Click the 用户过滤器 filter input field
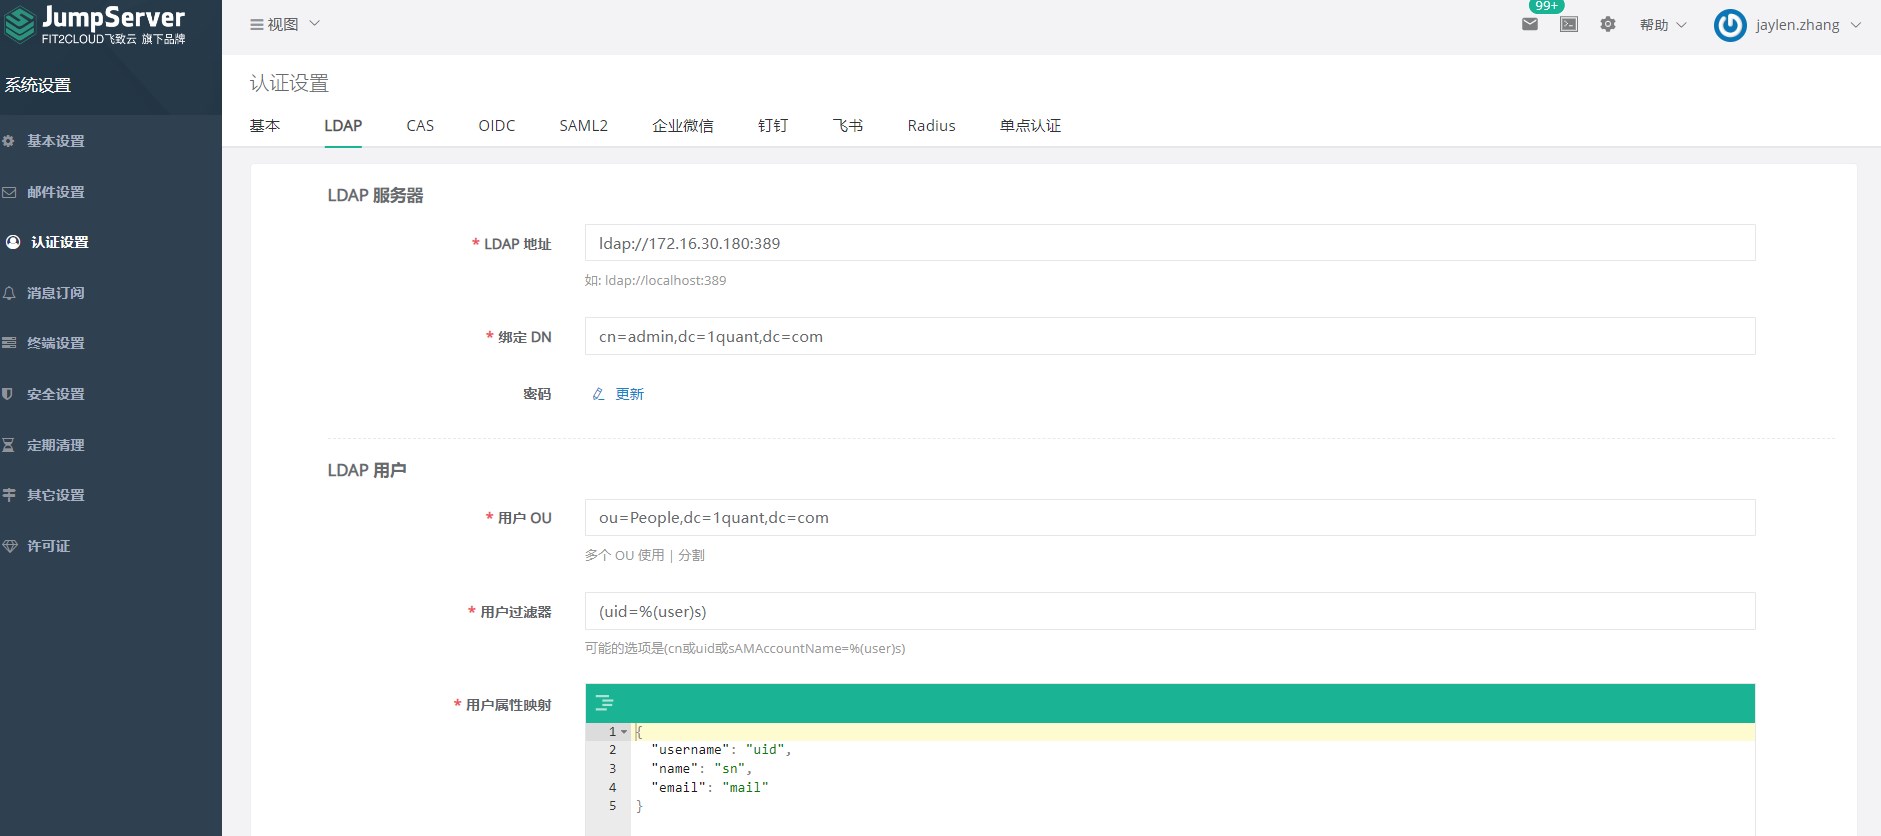Screen dimensions: 1881x836 1169,611
